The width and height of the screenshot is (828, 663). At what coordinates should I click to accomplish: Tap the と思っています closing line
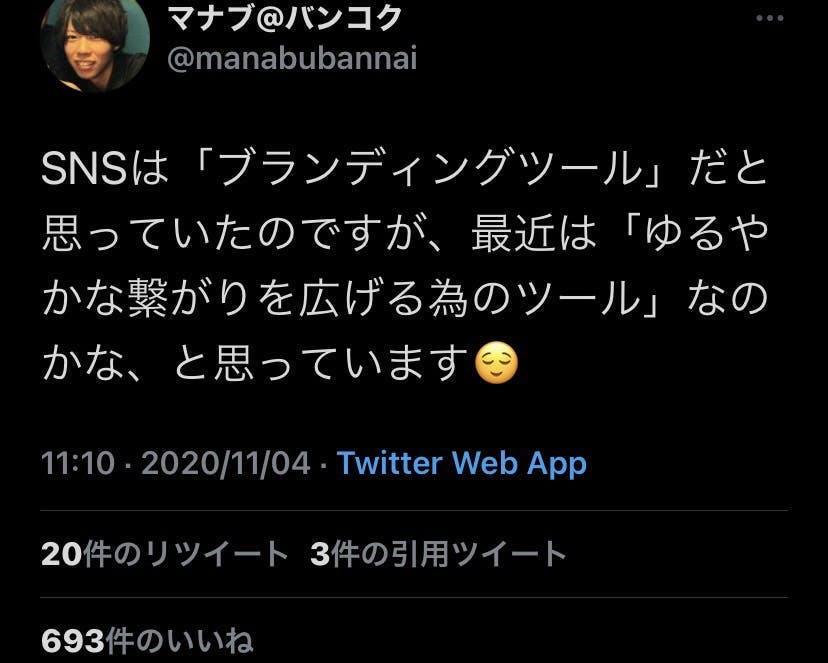tap(321, 364)
